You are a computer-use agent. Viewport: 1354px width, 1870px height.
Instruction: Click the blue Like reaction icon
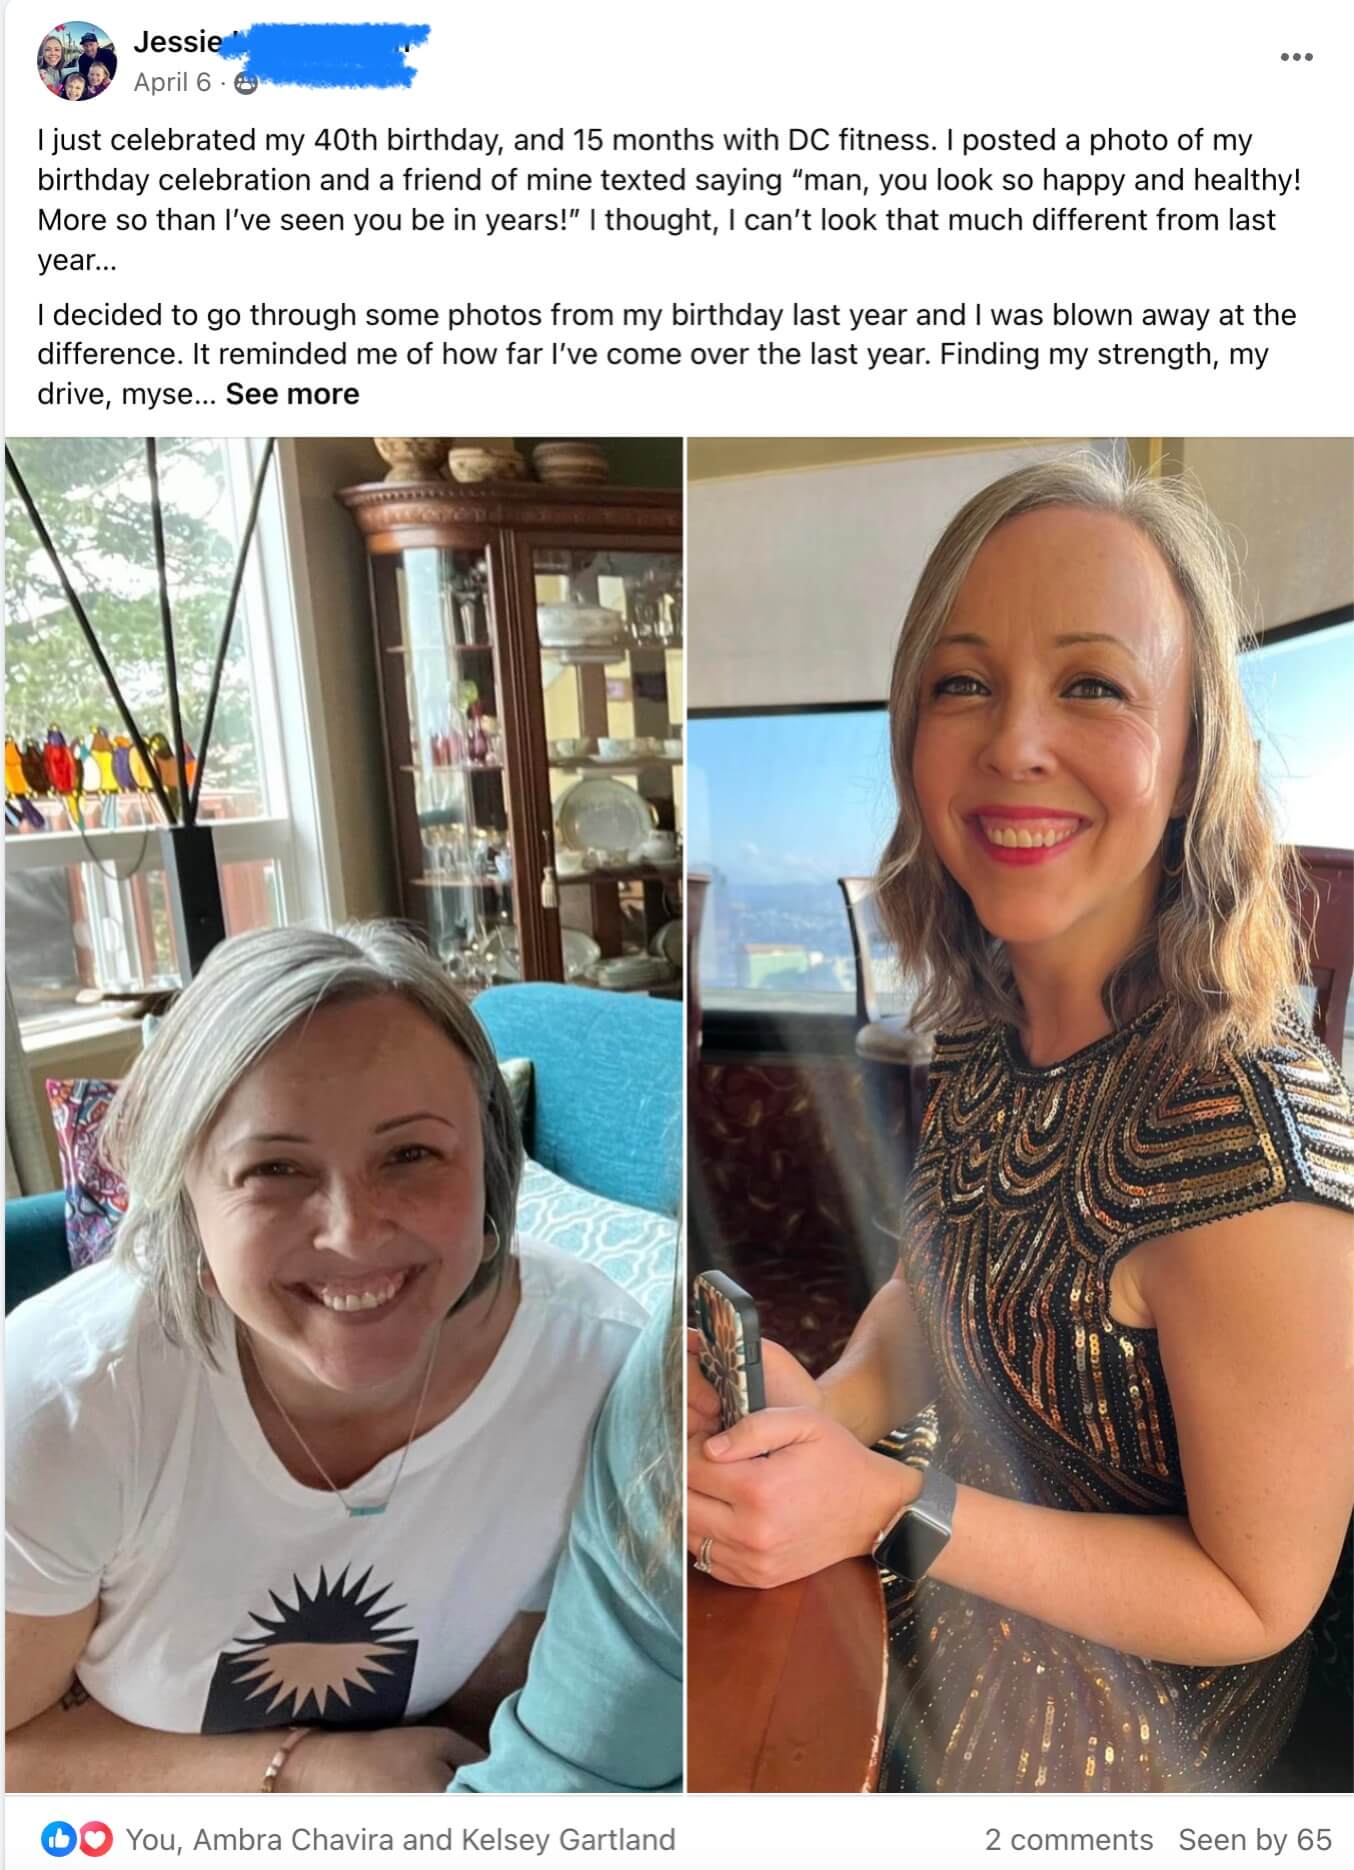tap(58, 1838)
